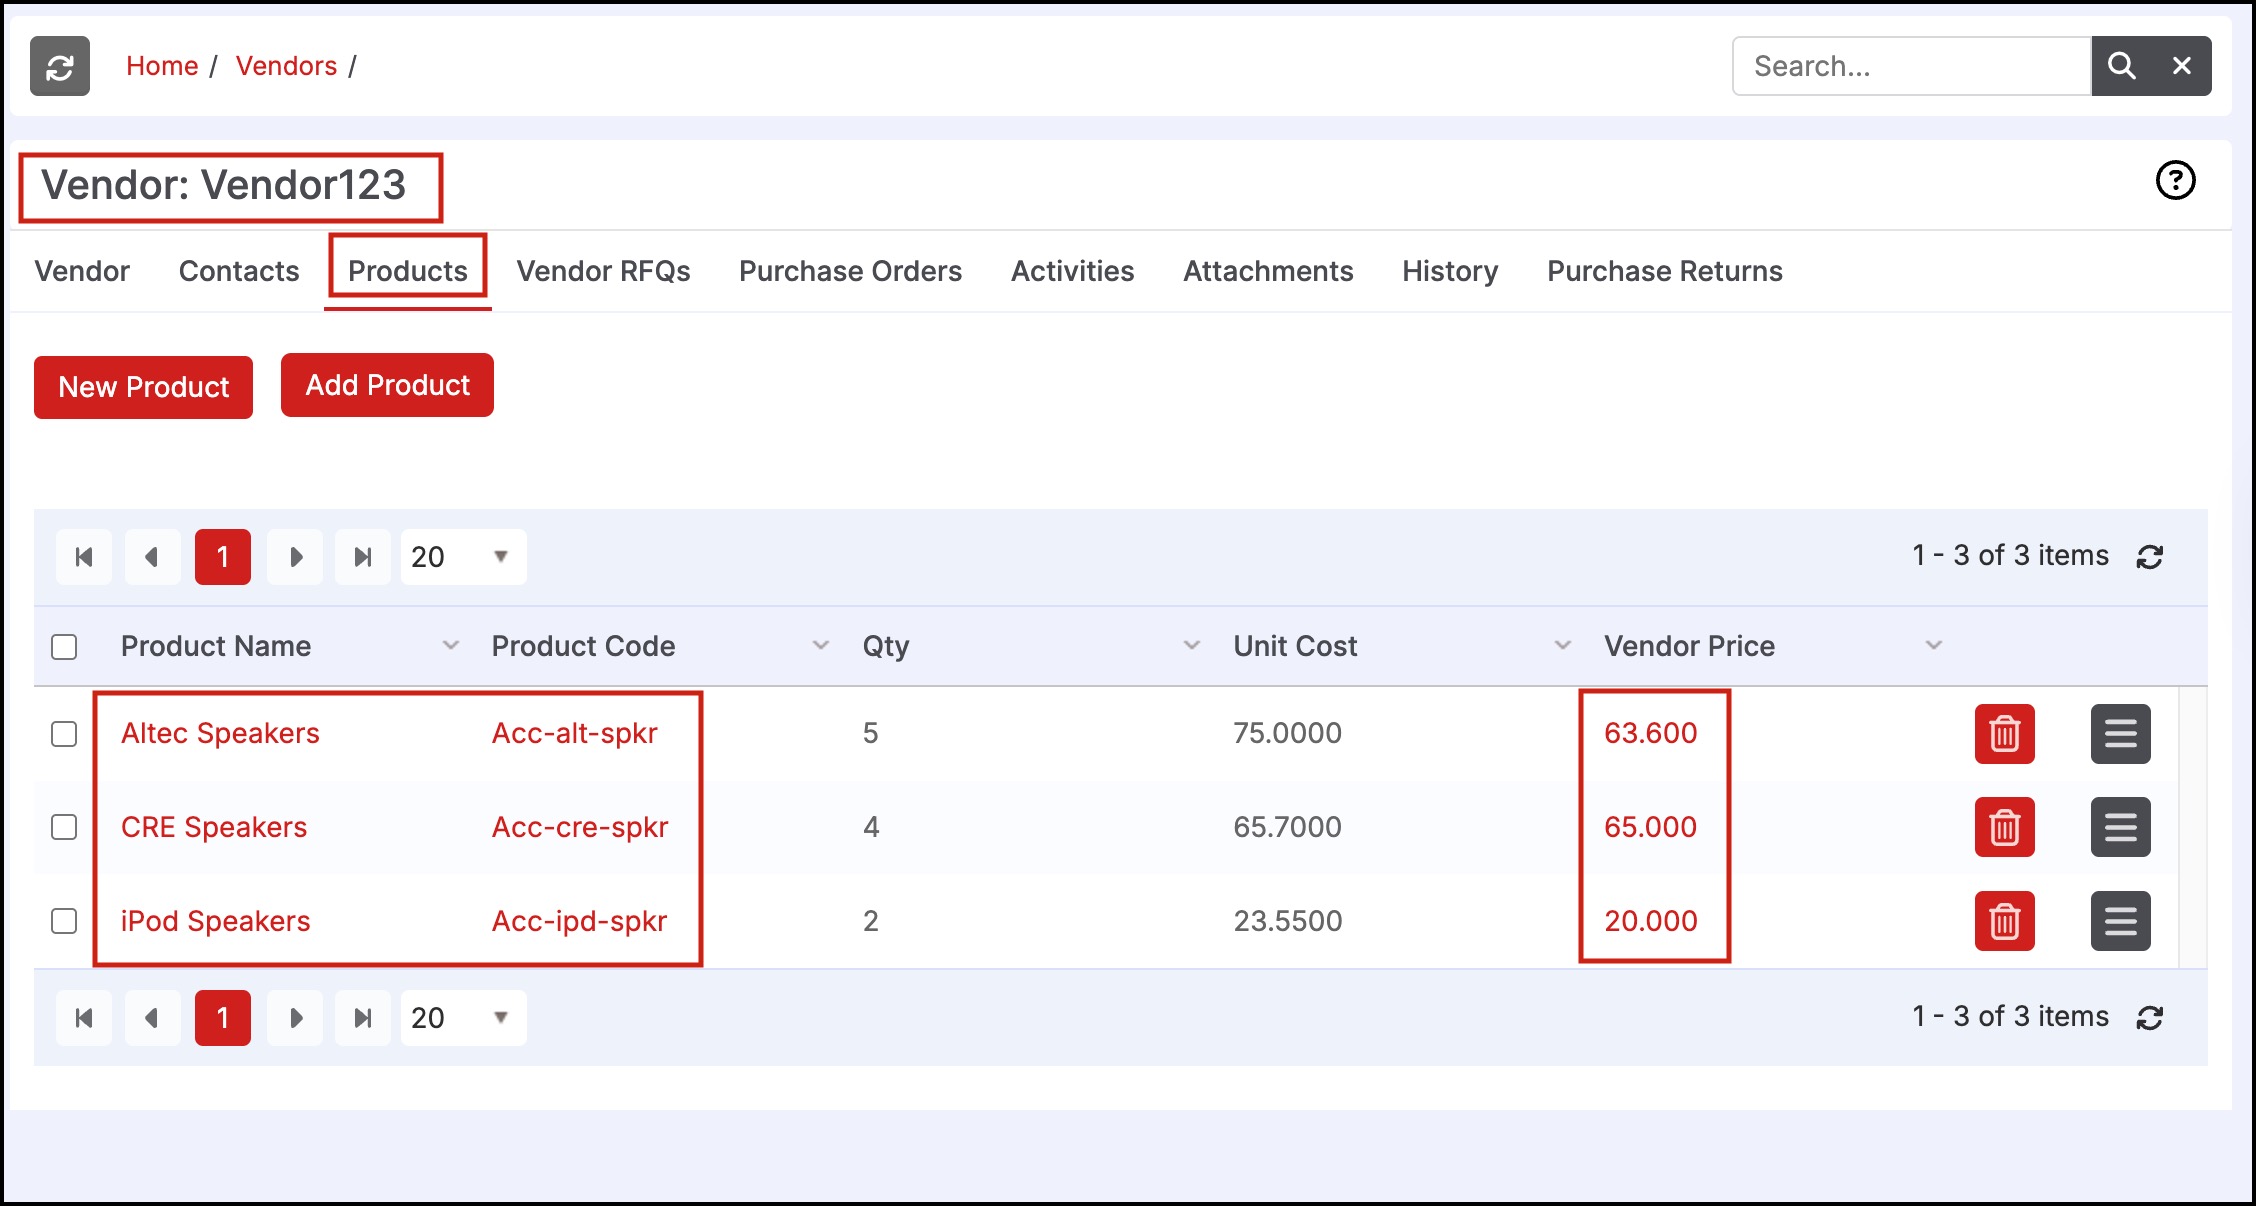Select the Products tab

pos(408,271)
